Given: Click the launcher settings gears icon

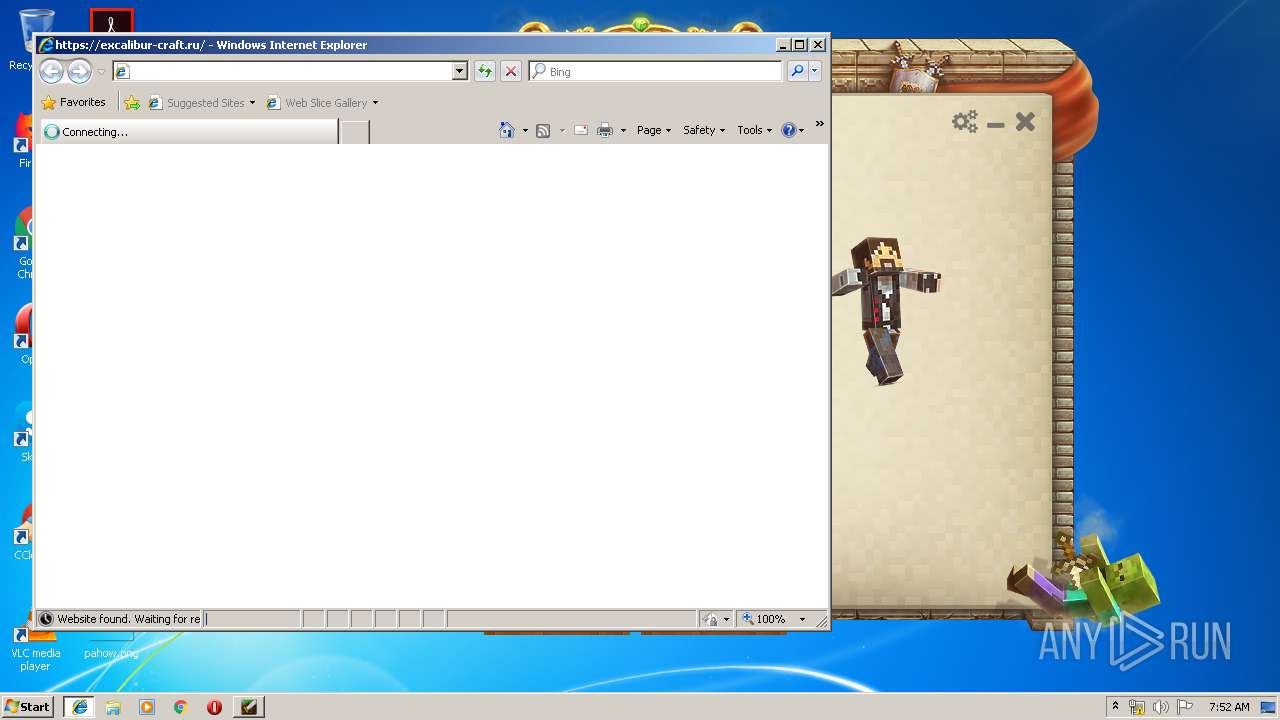Looking at the screenshot, I should 965,122.
